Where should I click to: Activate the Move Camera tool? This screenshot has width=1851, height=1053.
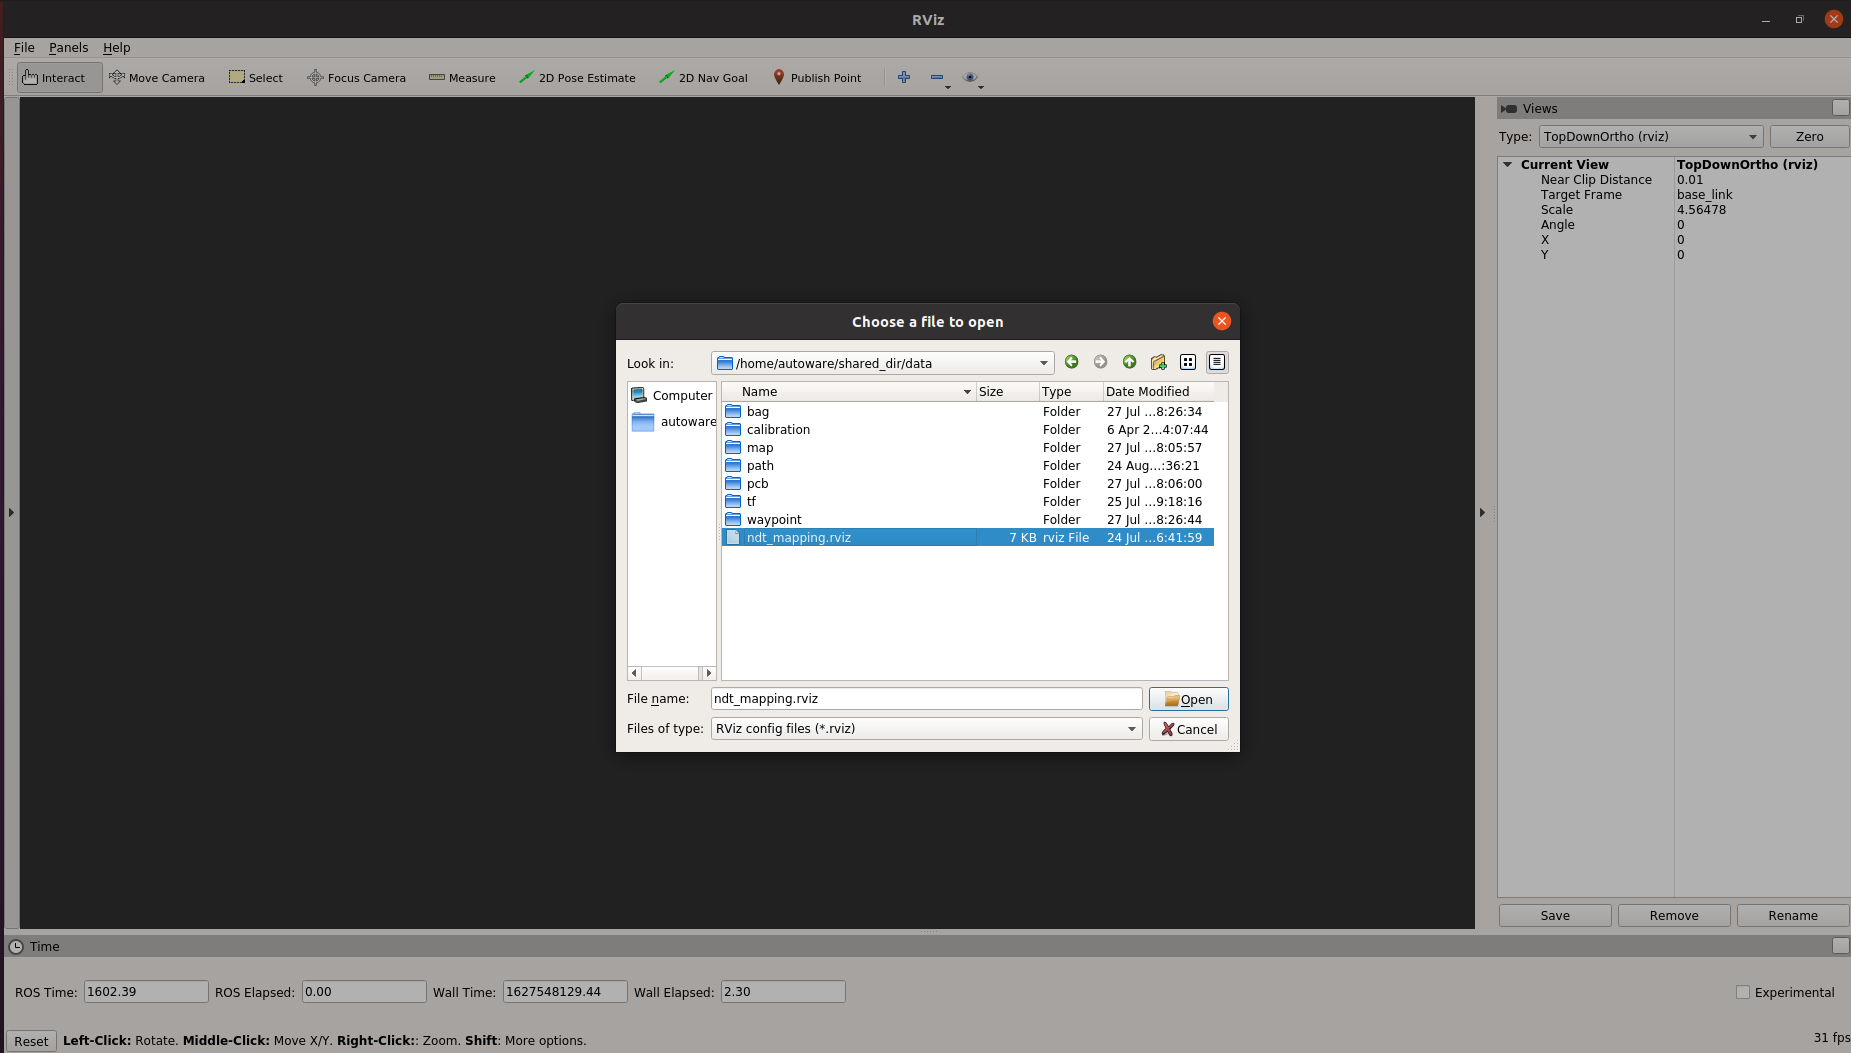157,77
